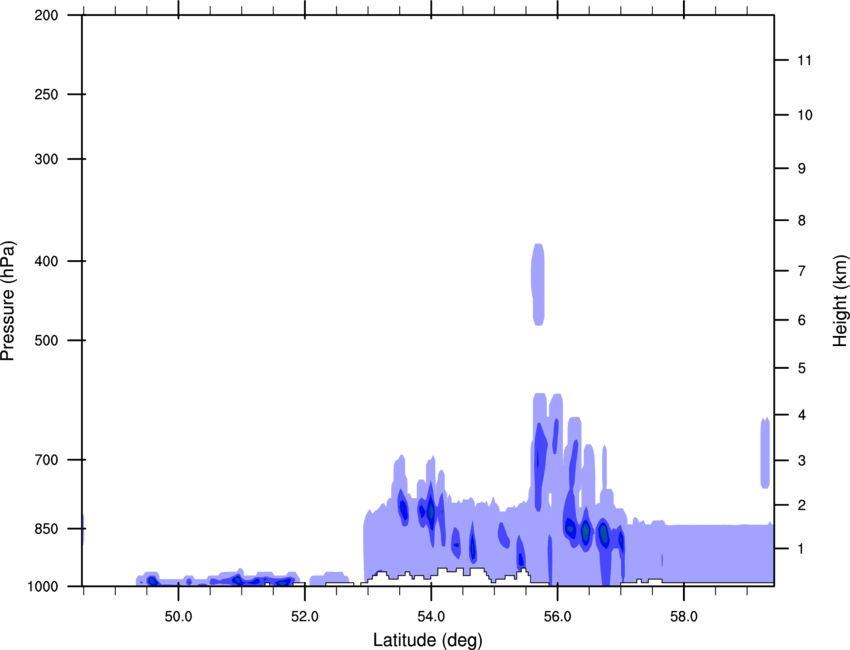Pick height tick label 5

click(x=802, y=369)
